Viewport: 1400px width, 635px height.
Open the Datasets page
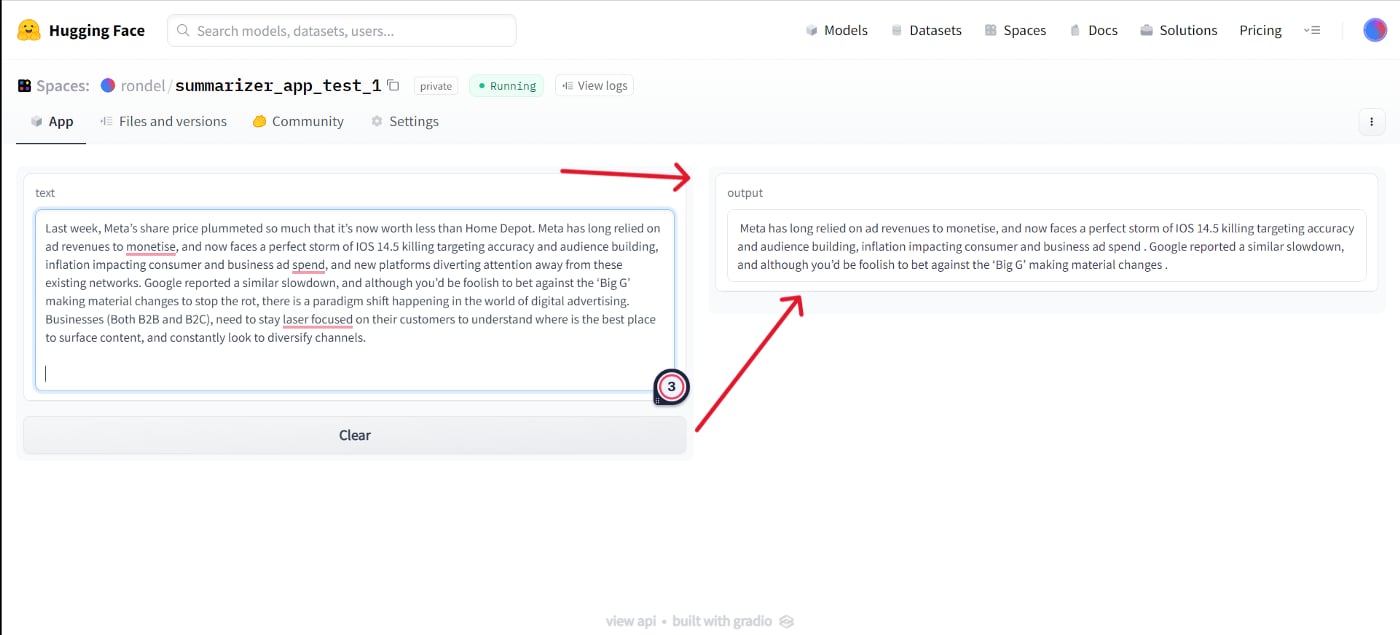tap(926, 30)
